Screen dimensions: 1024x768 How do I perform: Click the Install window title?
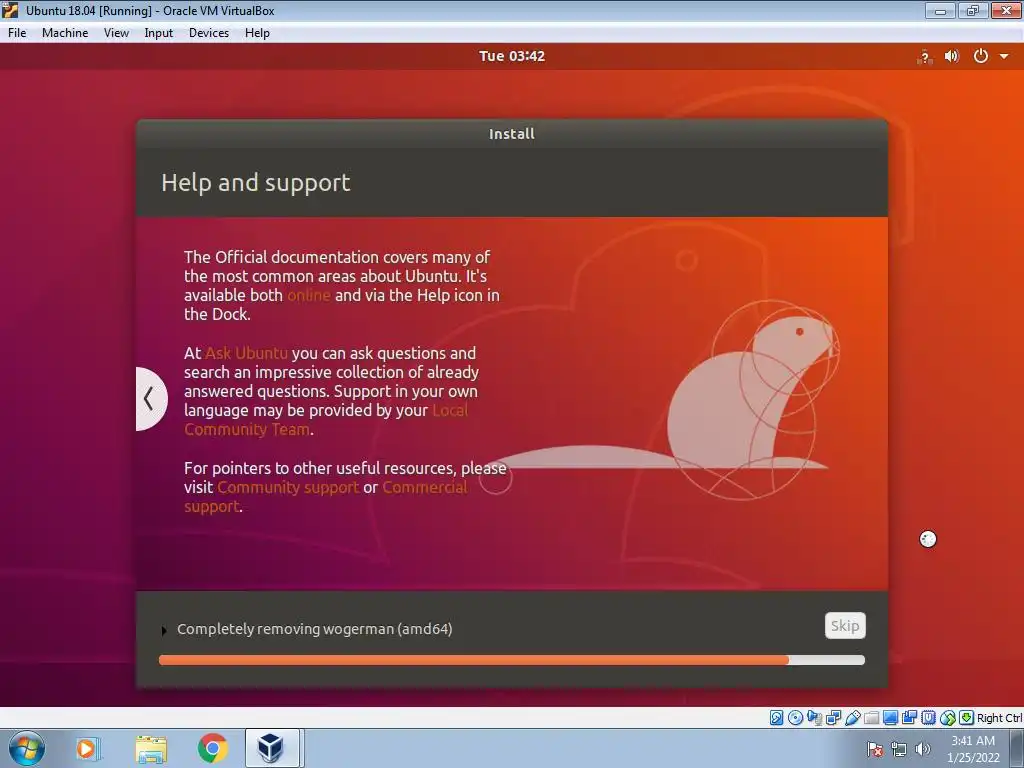pos(512,134)
